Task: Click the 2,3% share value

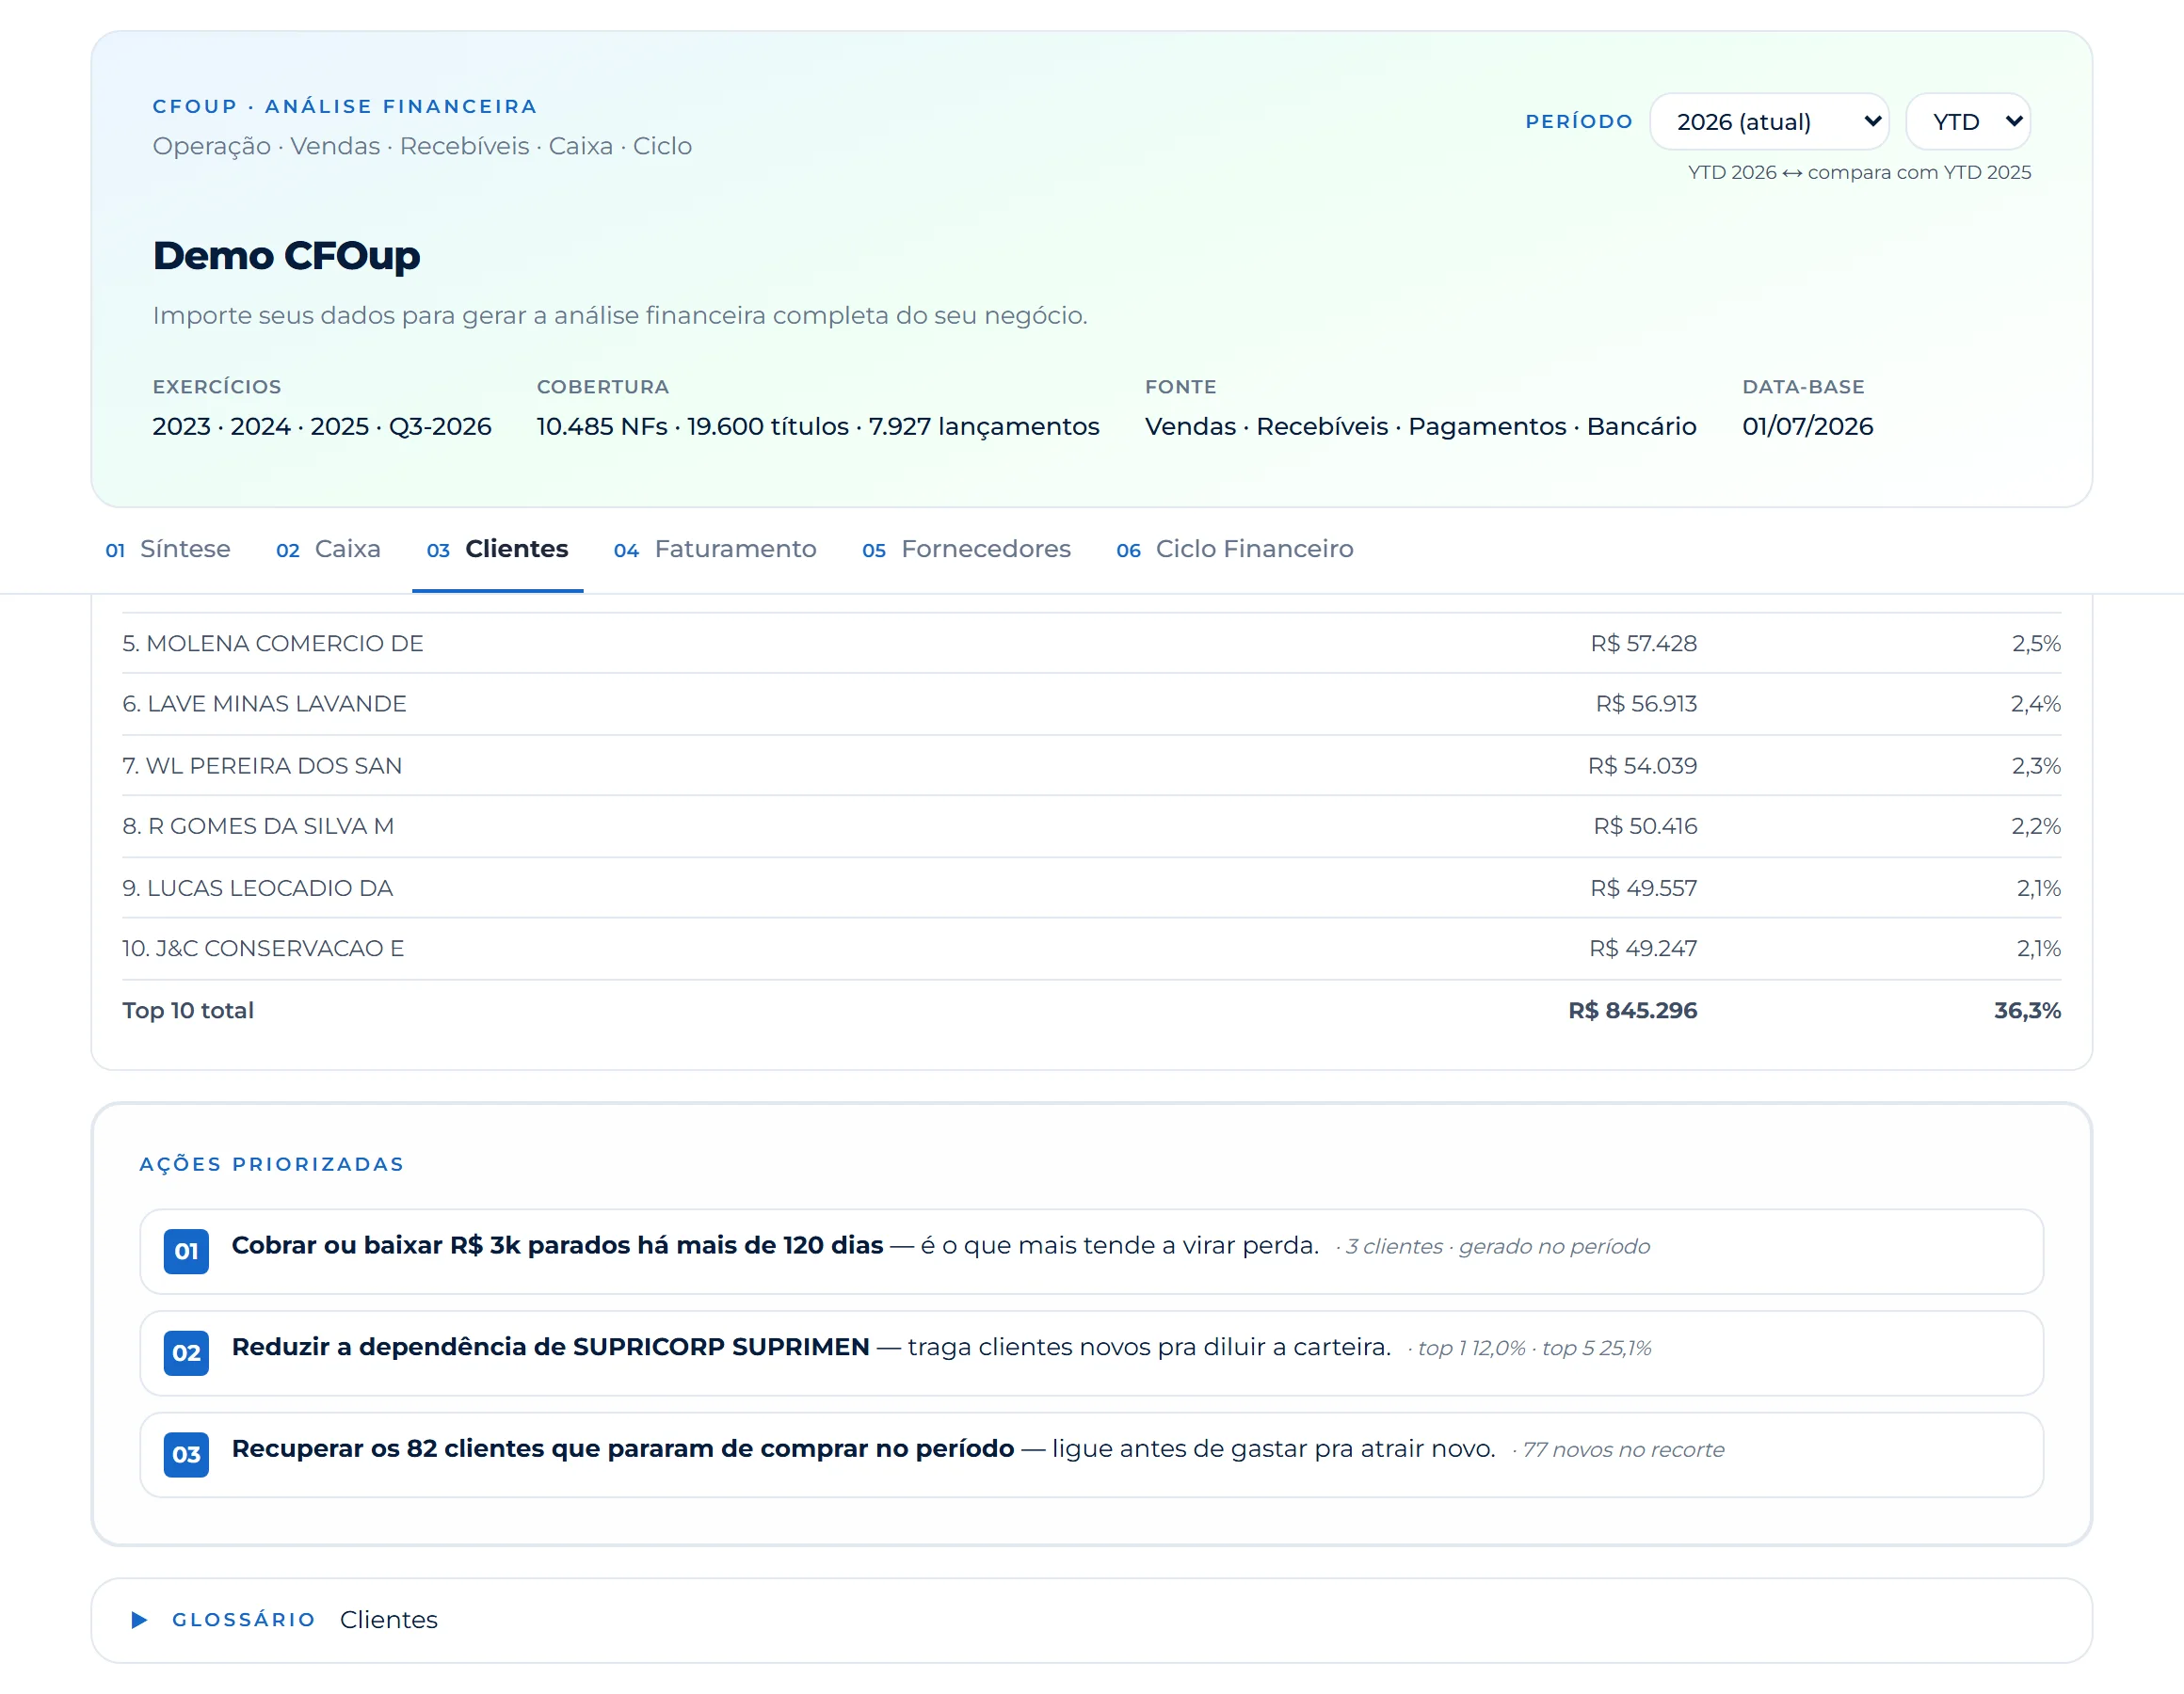Action: coord(2036,765)
